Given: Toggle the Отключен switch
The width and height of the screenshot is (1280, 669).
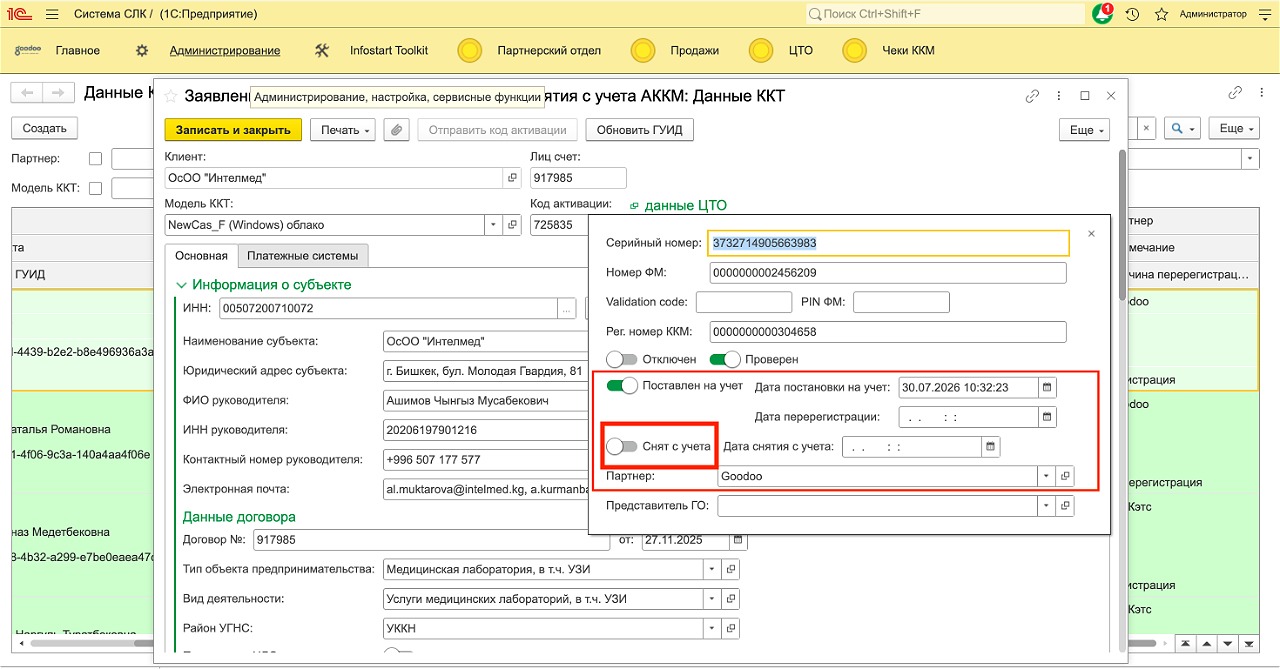Looking at the screenshot, I should click(x=621, y=359).
